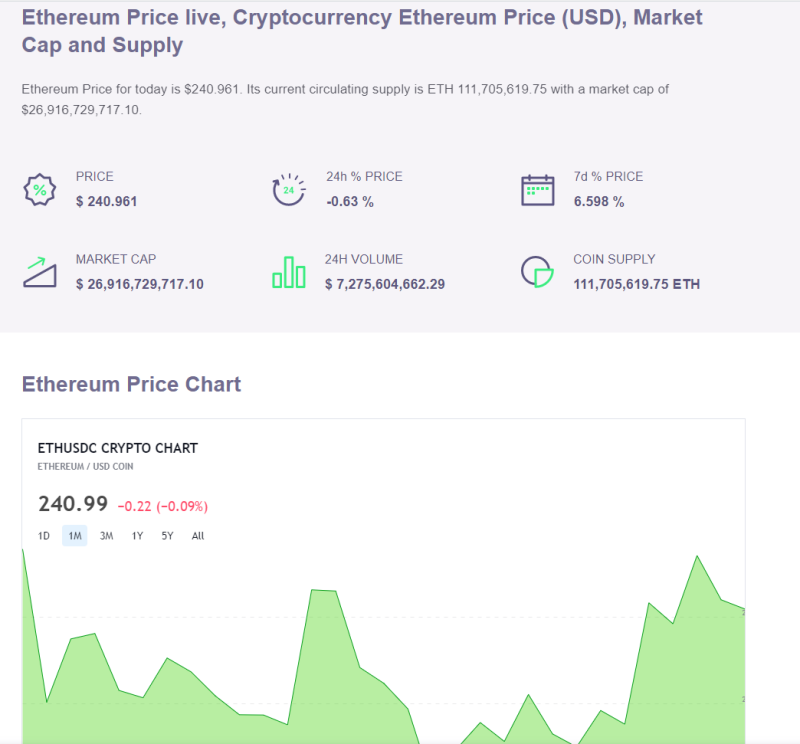The width and height of the screenshot is (800, 744).
Task: Click the coin supply pie icon
Action: point(537,272)
